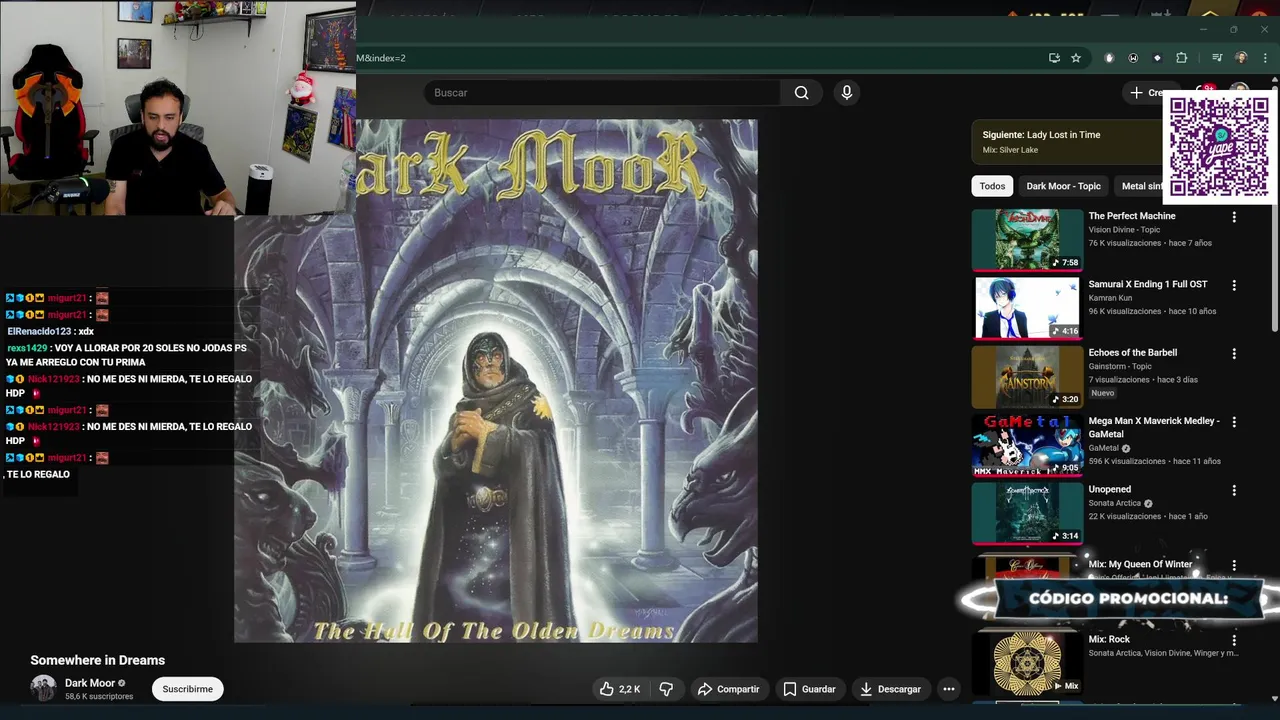Open Dark Moor channel name link
The image size is (1280, 720).
pyautogui.click(x=90, y=683)
